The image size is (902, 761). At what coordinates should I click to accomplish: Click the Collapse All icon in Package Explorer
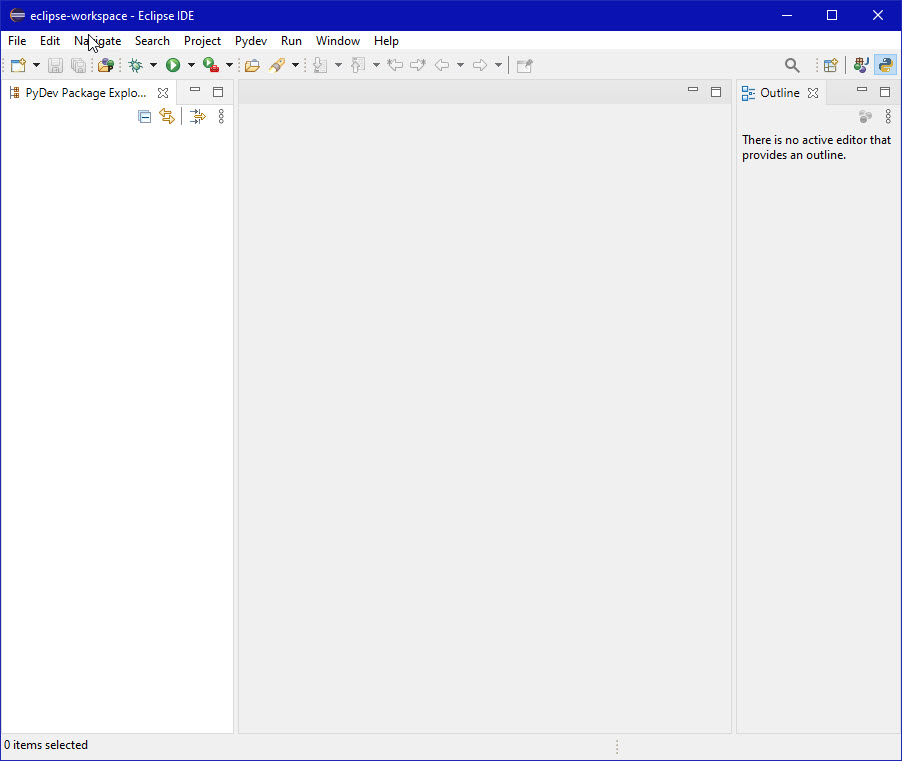coord(145,117)
